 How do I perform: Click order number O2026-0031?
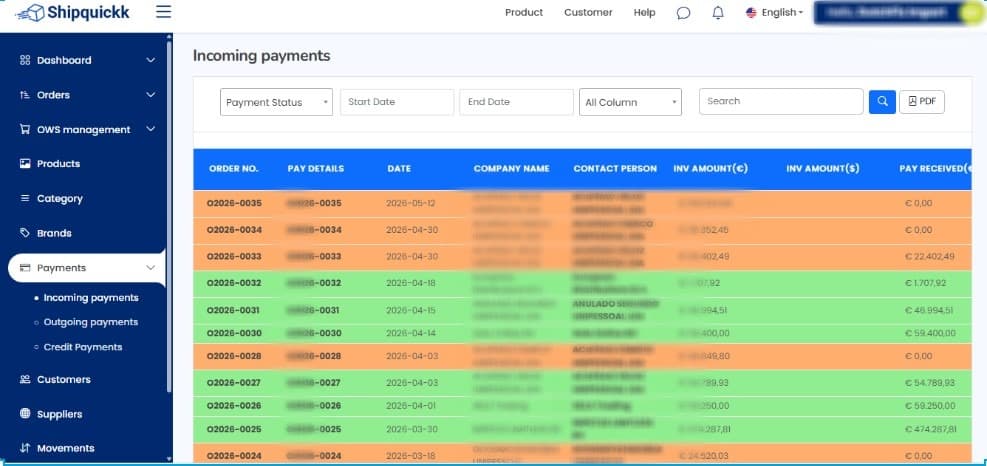point(234,310)
